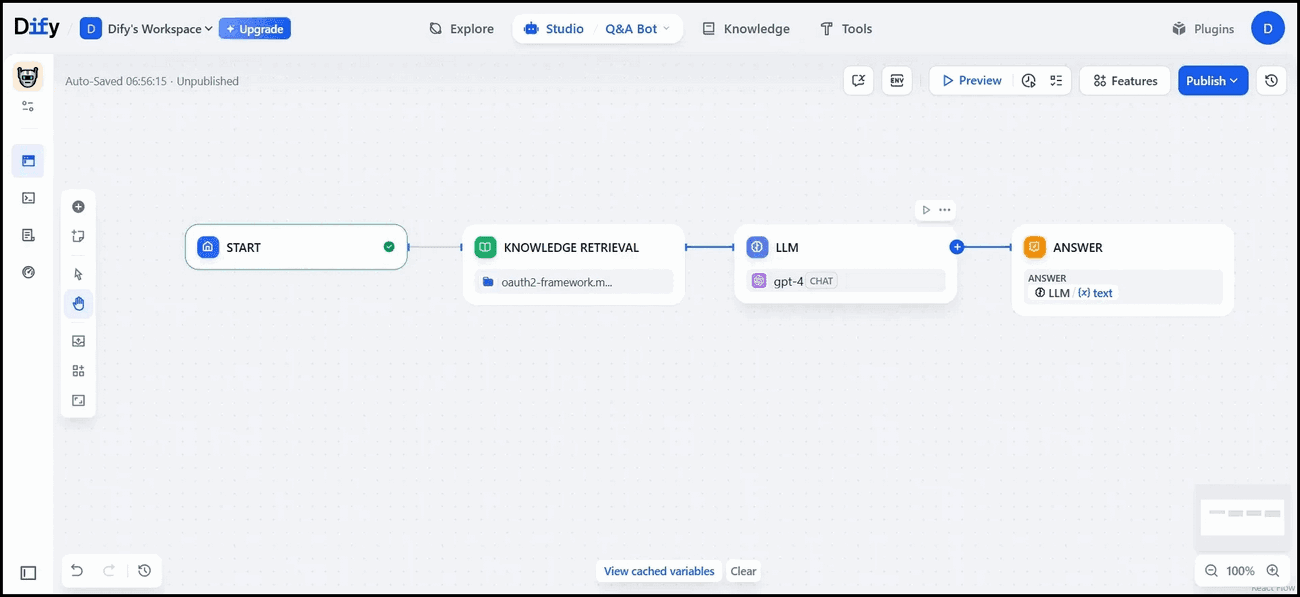Zoom in with the plus magnifier

[1273, 571]
